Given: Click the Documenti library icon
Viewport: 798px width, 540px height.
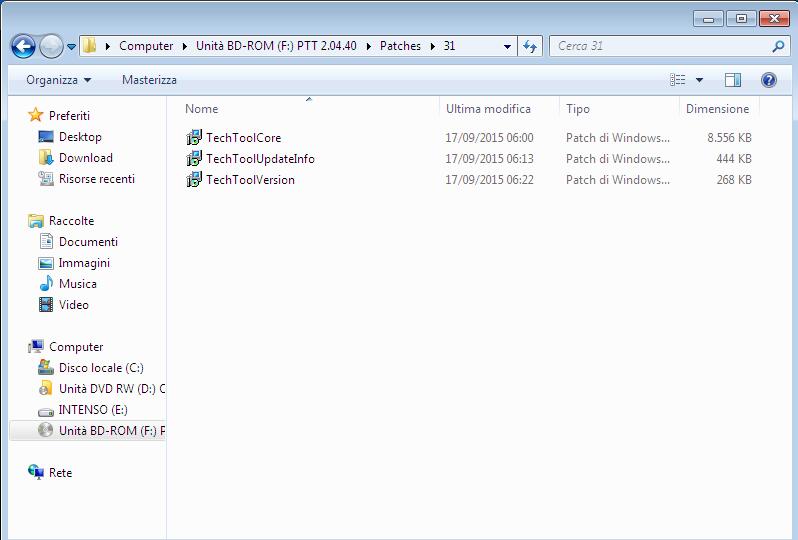Looking at the screenshot, I should point(46,241).
